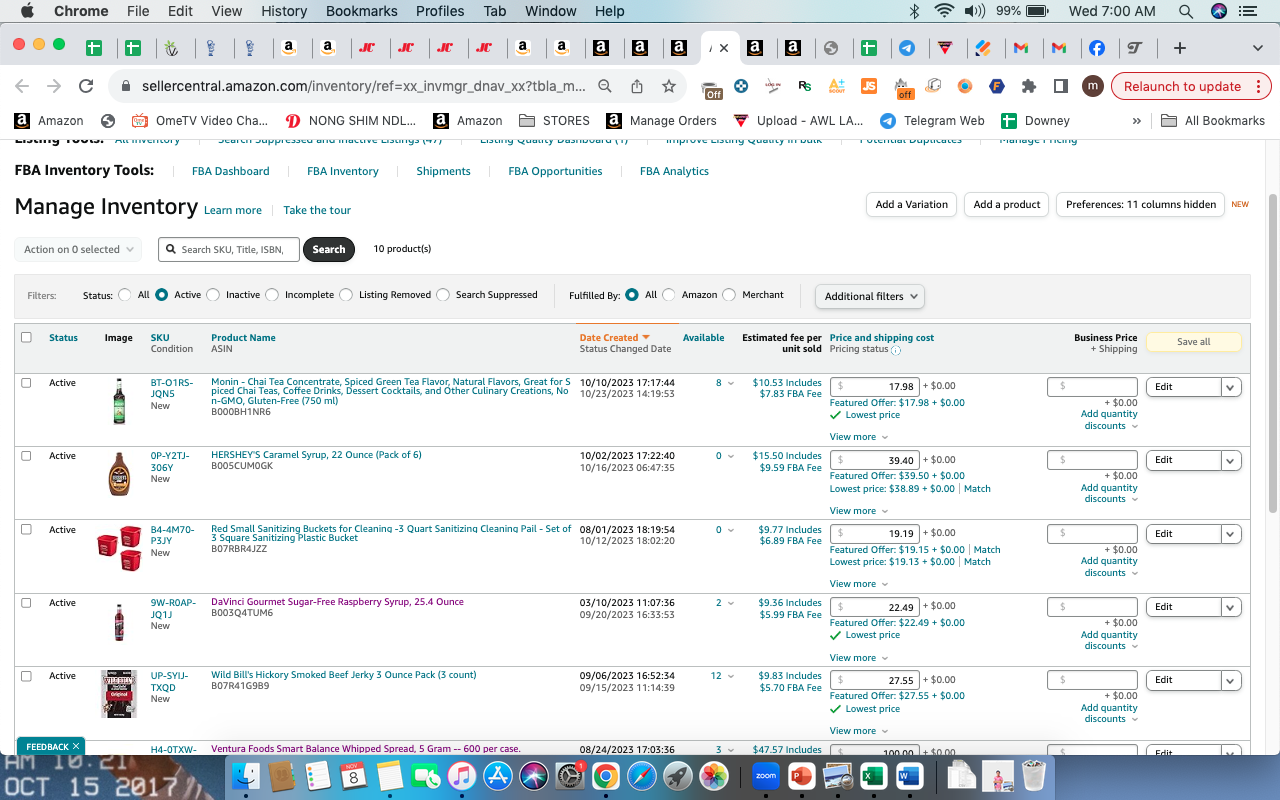Select the Inactive status filter

tap(212, 295)
